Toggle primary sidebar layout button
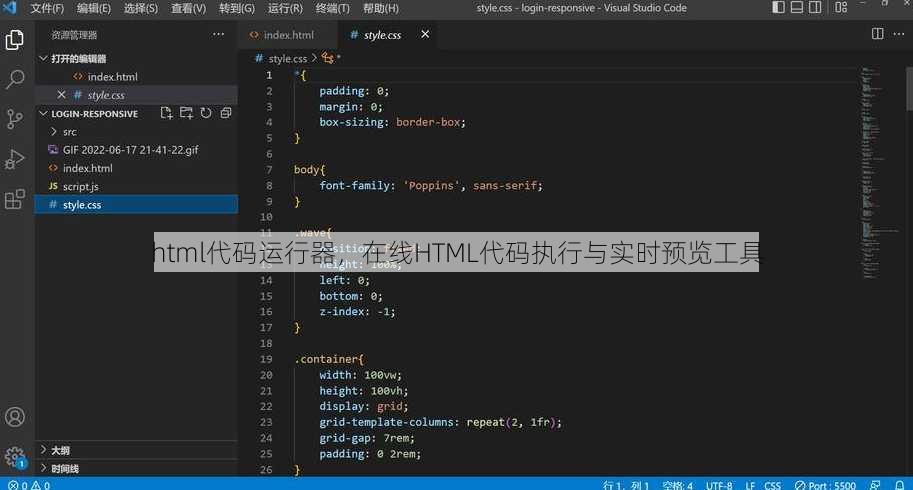Viewport: 913px width, 490px height. click(x=778, y=8)
